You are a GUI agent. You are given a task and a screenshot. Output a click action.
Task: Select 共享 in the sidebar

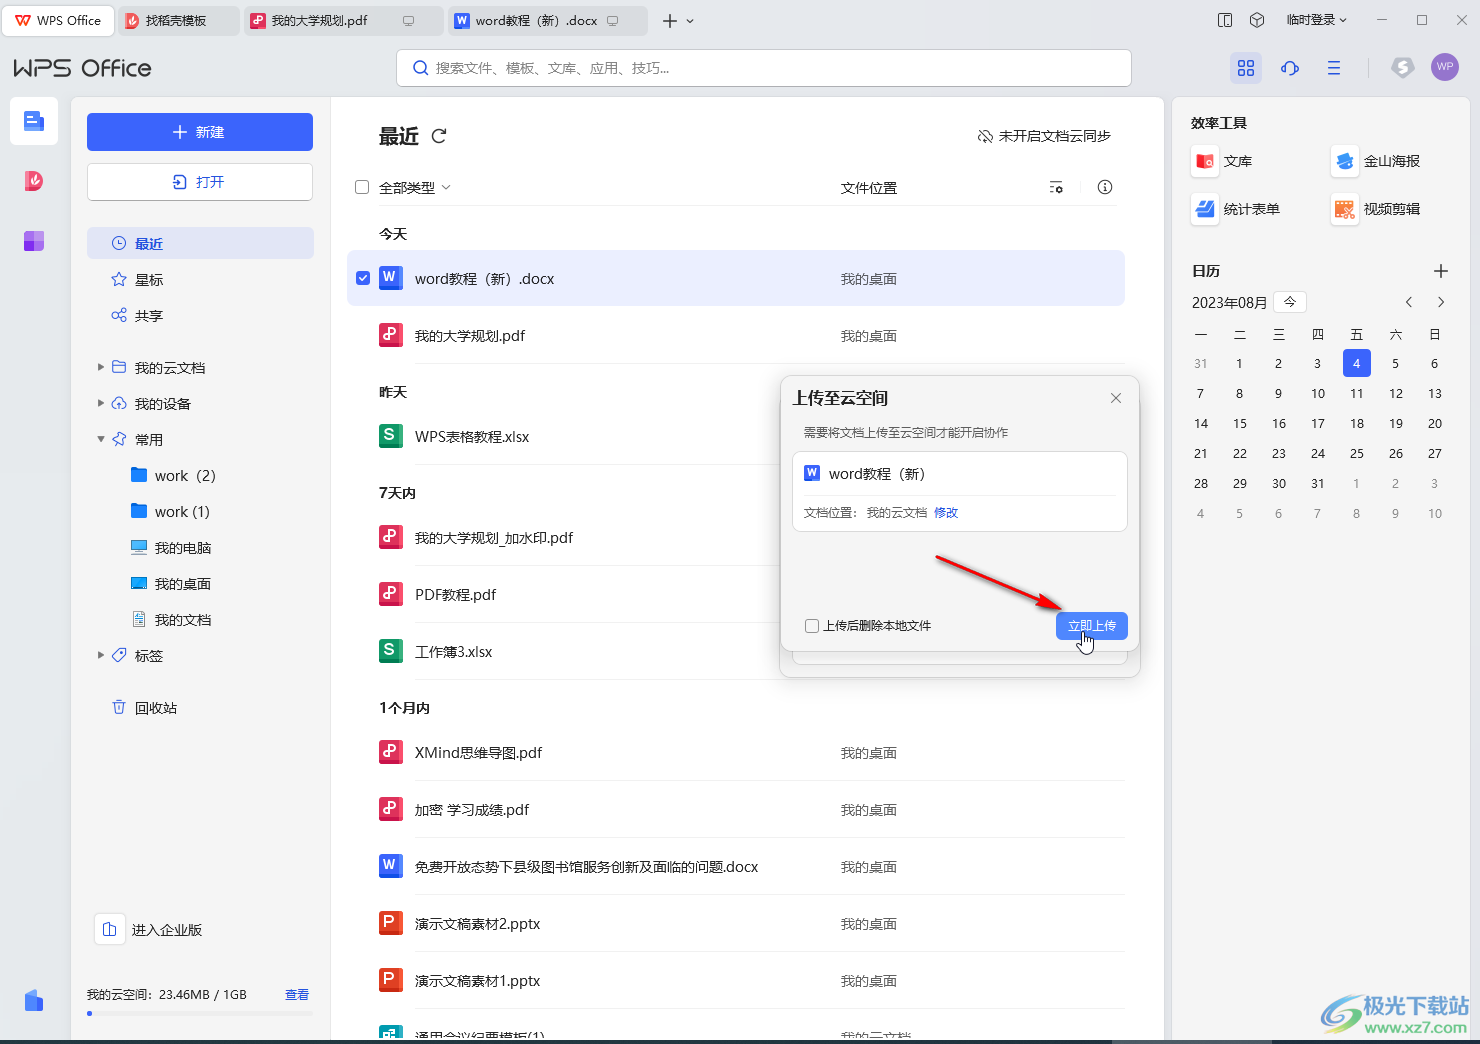point(200,315)
